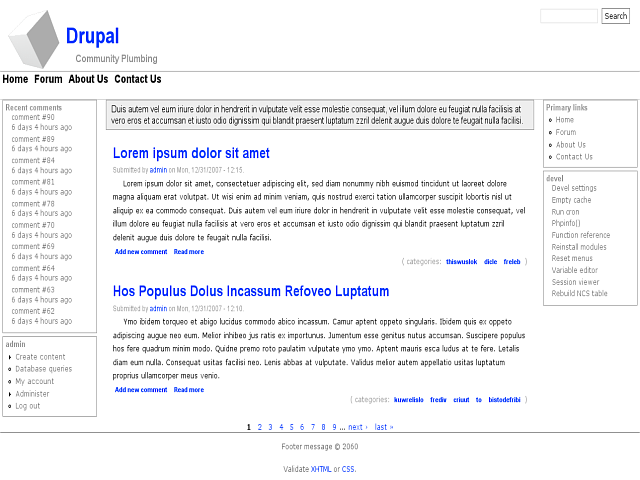Open the Drupal site title link
The height and width of the screenshot is (480, 640).
click(x=92, y=36)
